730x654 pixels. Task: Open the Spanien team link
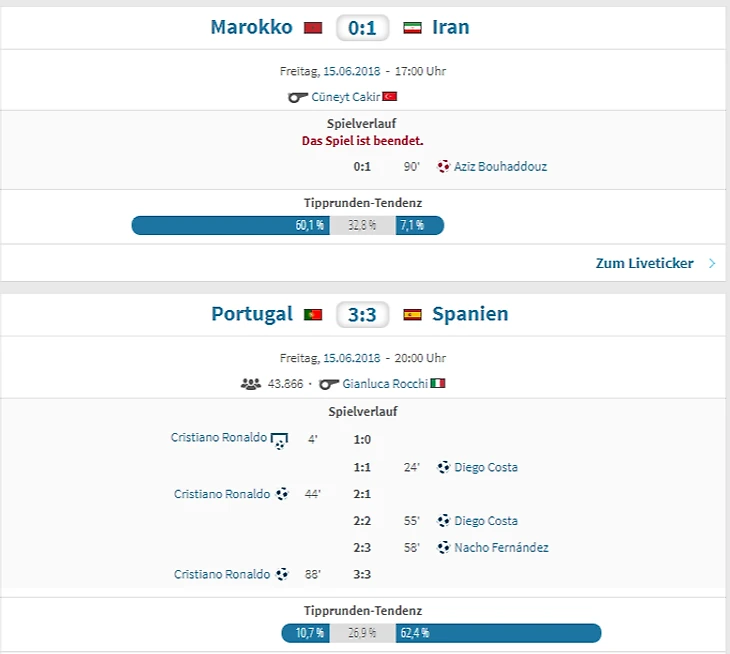pos(470,314)
